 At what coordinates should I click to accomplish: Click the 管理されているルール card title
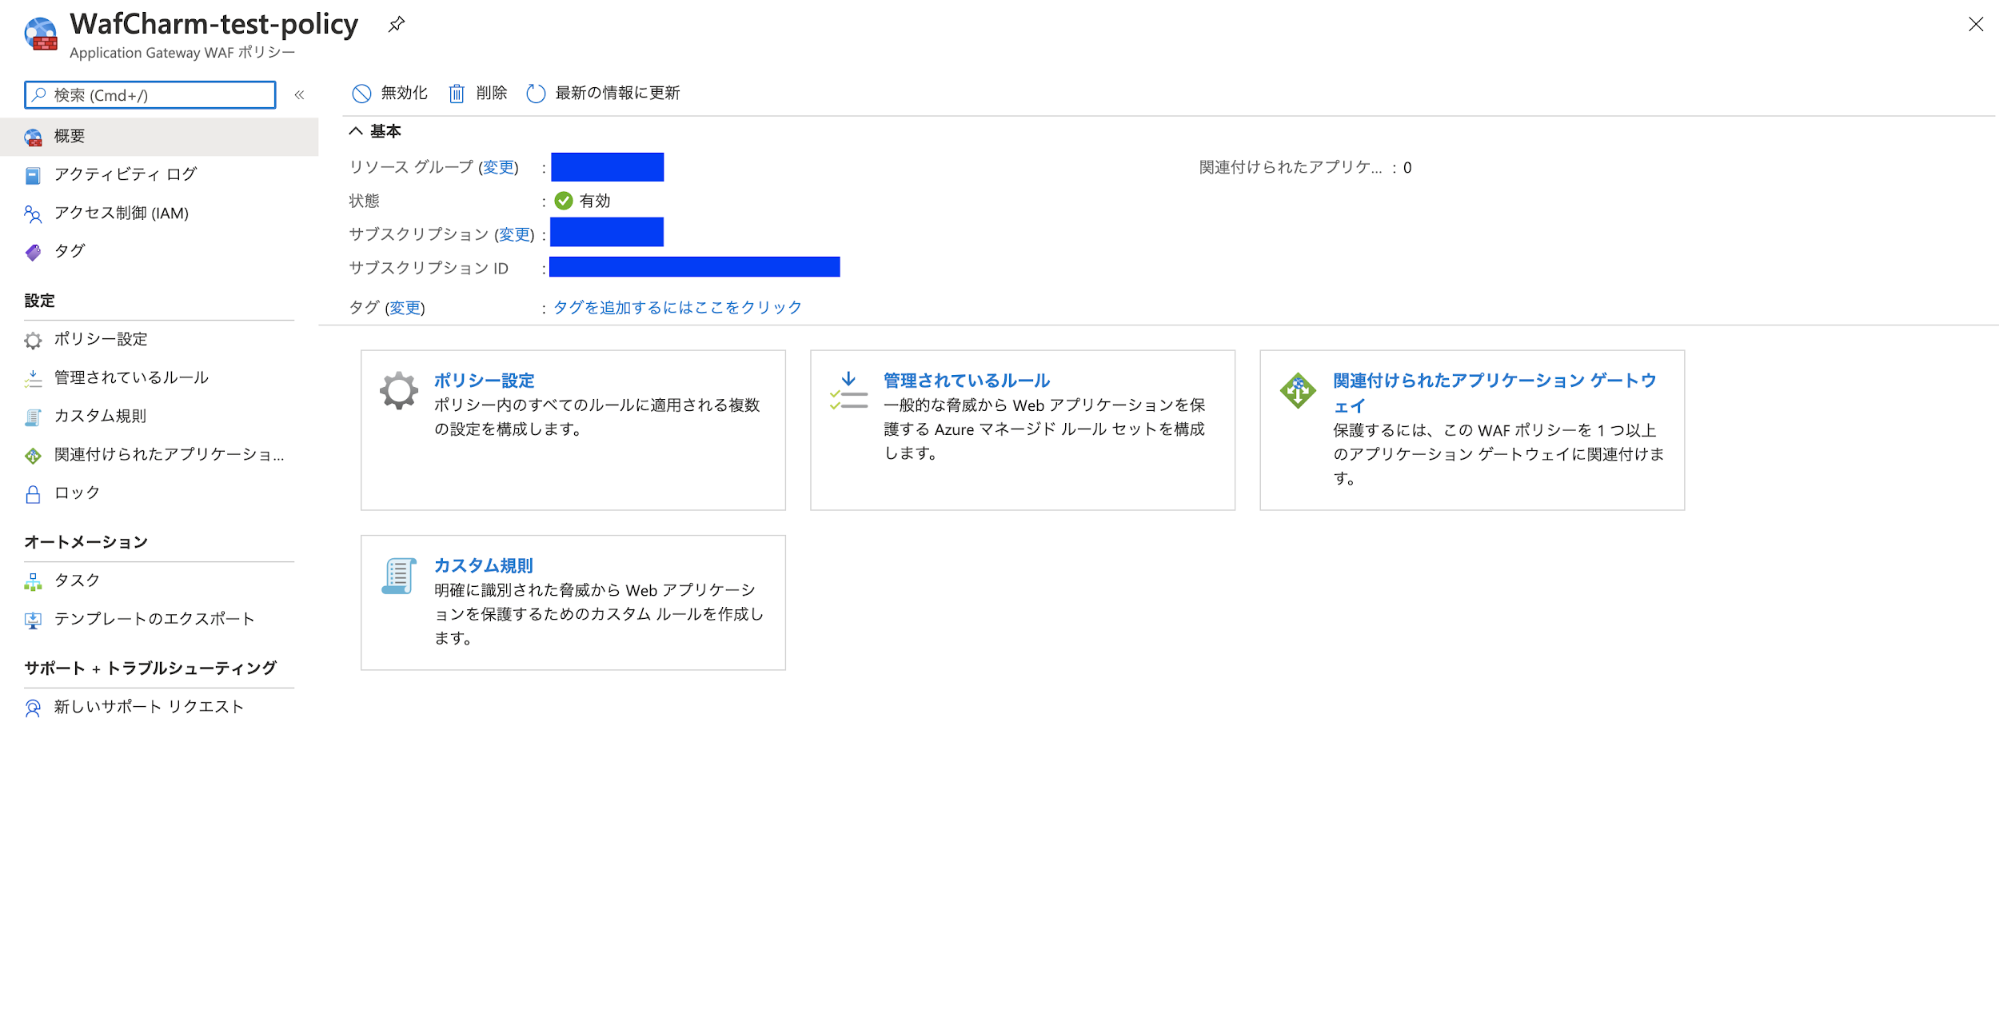pyautogui.click(x=966, y=380)
